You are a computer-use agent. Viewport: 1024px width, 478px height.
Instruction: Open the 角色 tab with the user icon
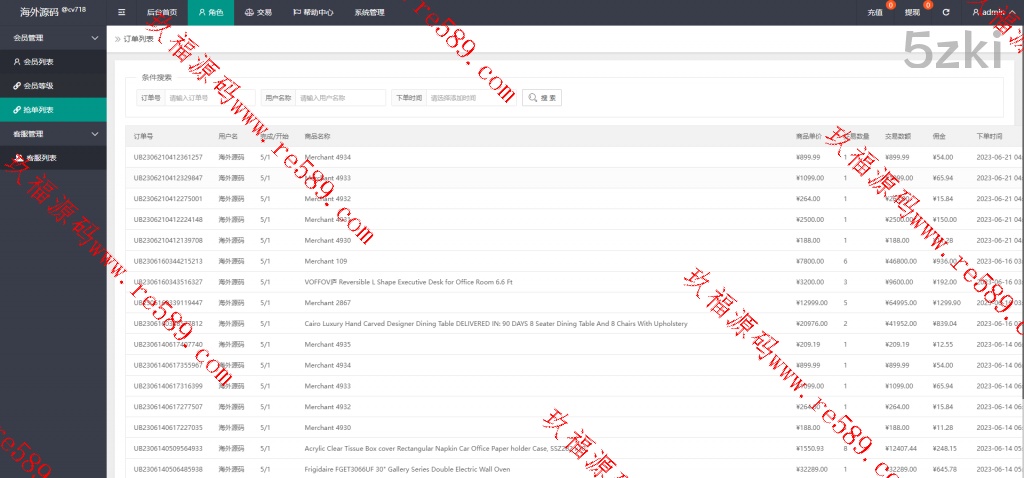pos(210,12)
